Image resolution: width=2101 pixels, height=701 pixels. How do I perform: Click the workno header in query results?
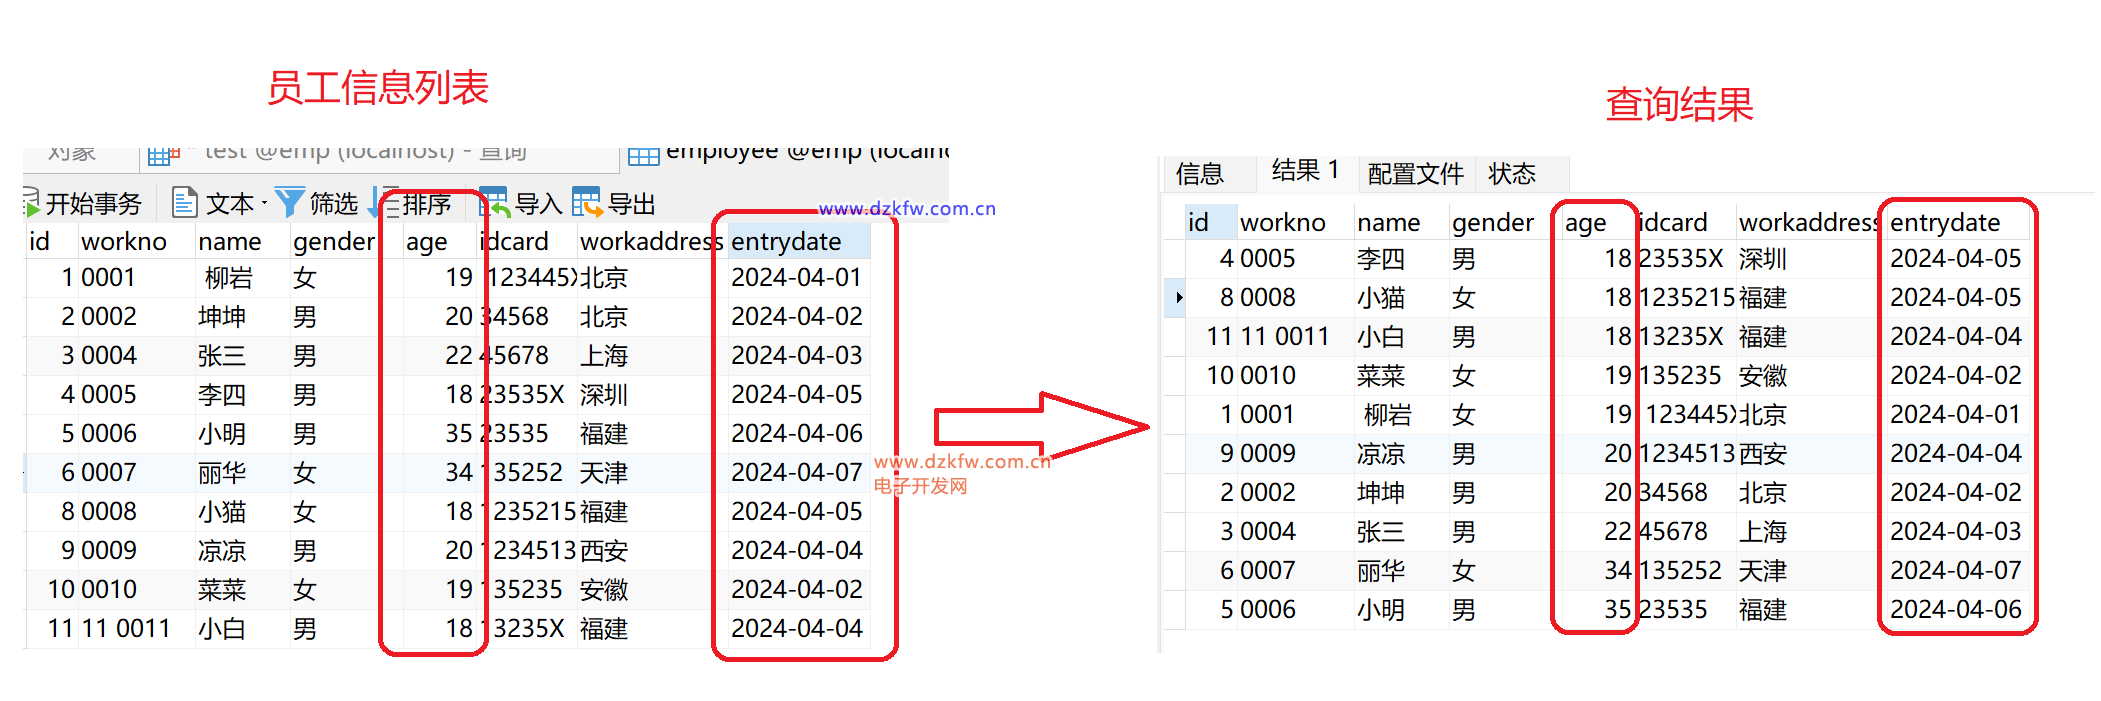[1282, 223]
